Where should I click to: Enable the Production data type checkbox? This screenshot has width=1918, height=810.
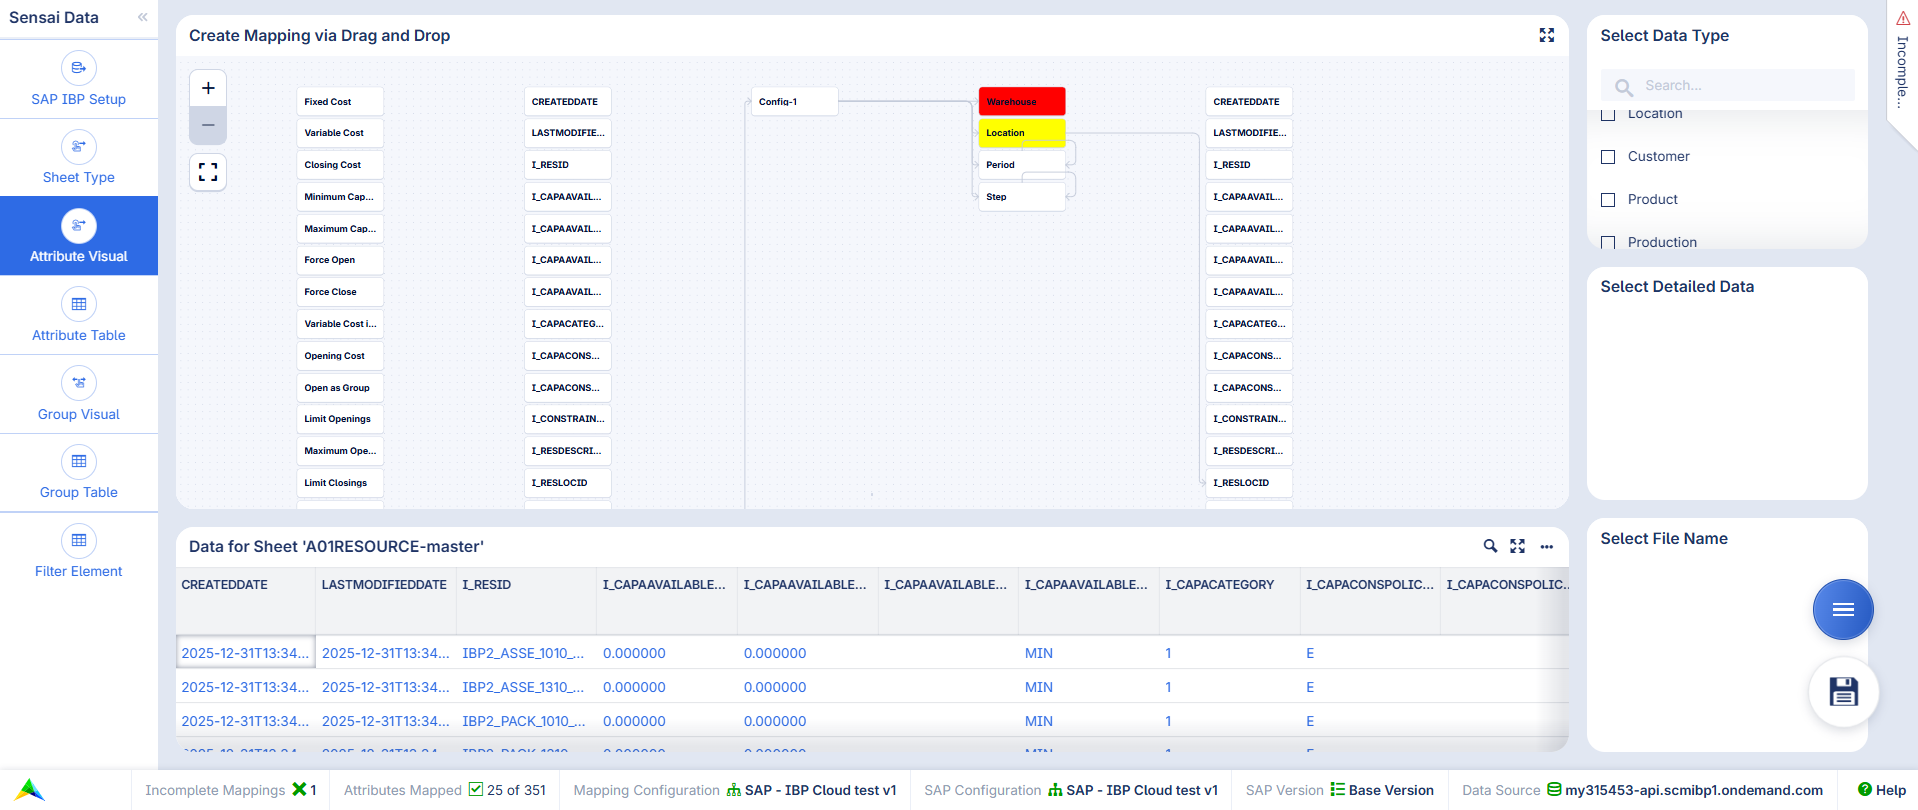[1608, 242]
